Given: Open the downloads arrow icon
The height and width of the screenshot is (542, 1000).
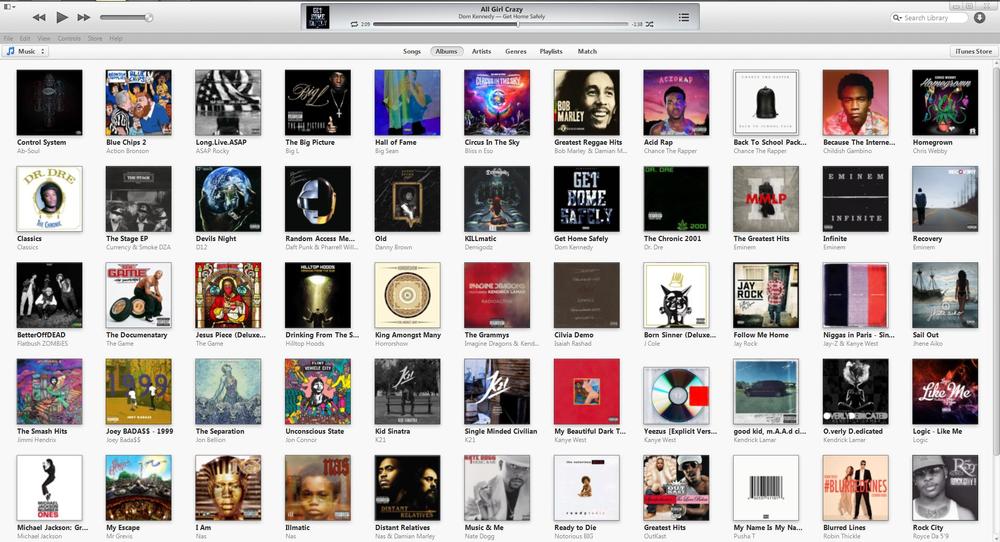Looking at the screenshot, I should click(980, 18).
